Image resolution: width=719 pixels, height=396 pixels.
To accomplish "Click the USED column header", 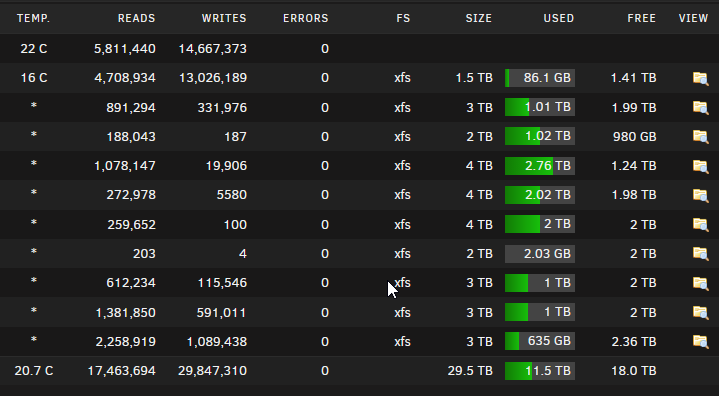I will [559, 18].
